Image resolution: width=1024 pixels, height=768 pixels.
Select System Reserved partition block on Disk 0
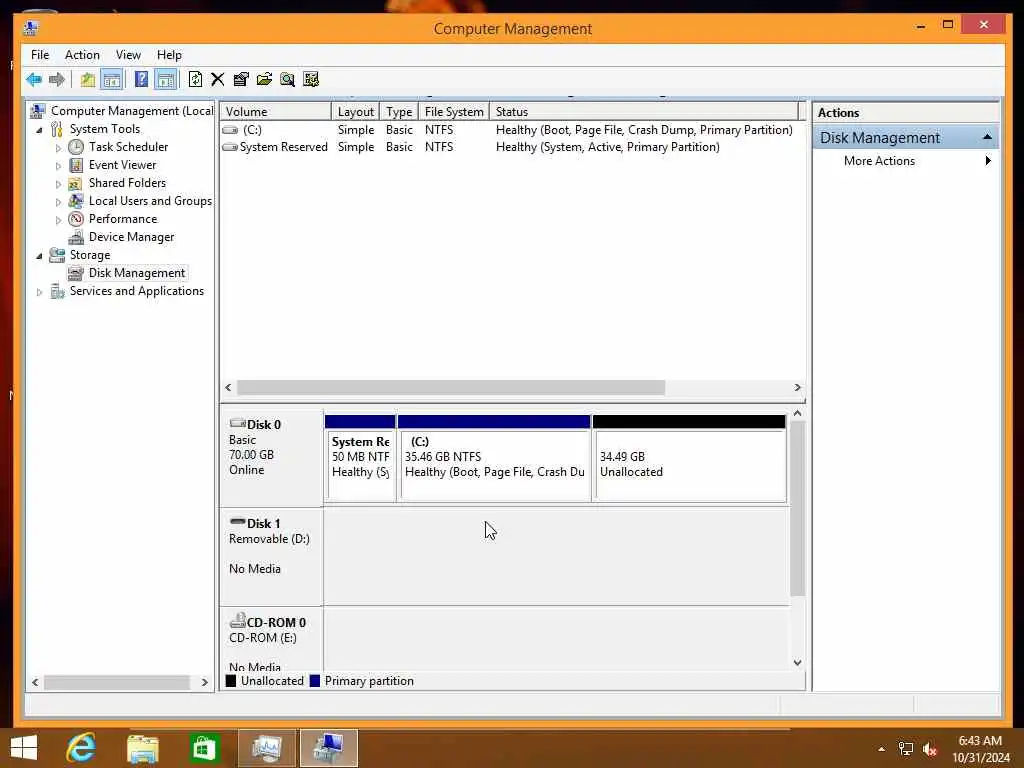pos(360,459)
